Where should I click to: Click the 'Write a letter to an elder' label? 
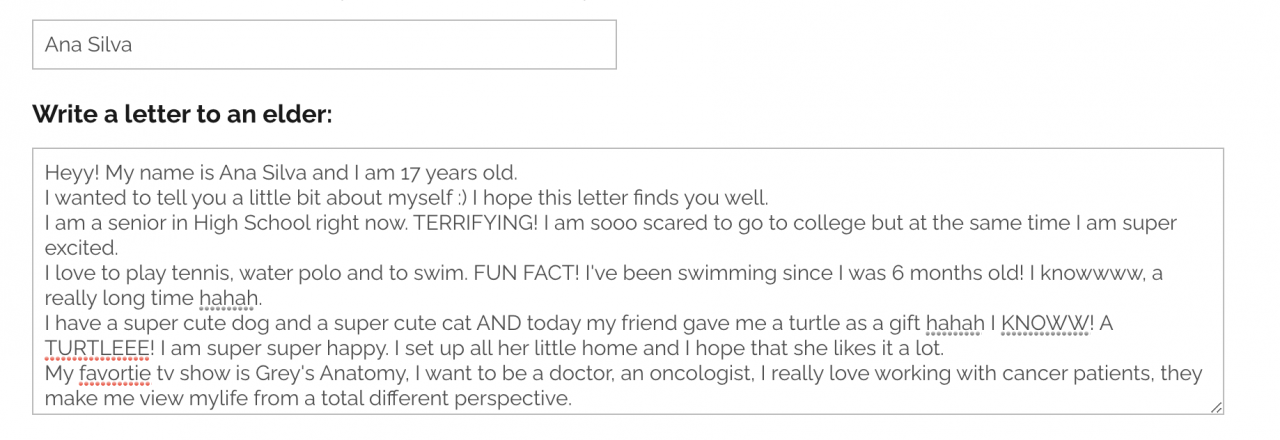click(x=182, y=114)
